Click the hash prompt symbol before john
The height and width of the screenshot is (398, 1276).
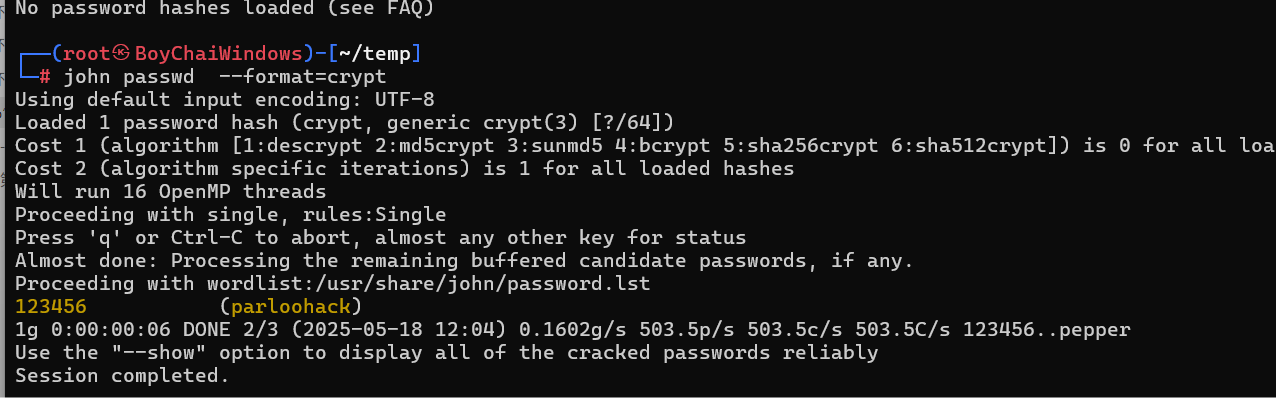pyautogui.click(x=44, y=77)
